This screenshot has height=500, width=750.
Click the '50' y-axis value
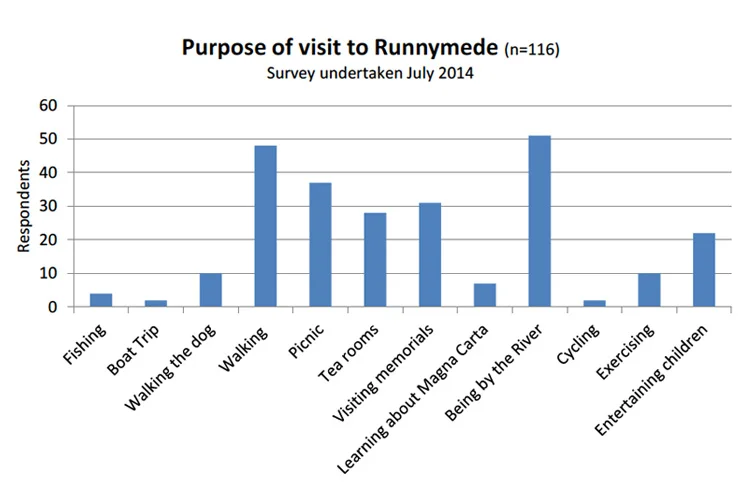click(x=48, y=139)
